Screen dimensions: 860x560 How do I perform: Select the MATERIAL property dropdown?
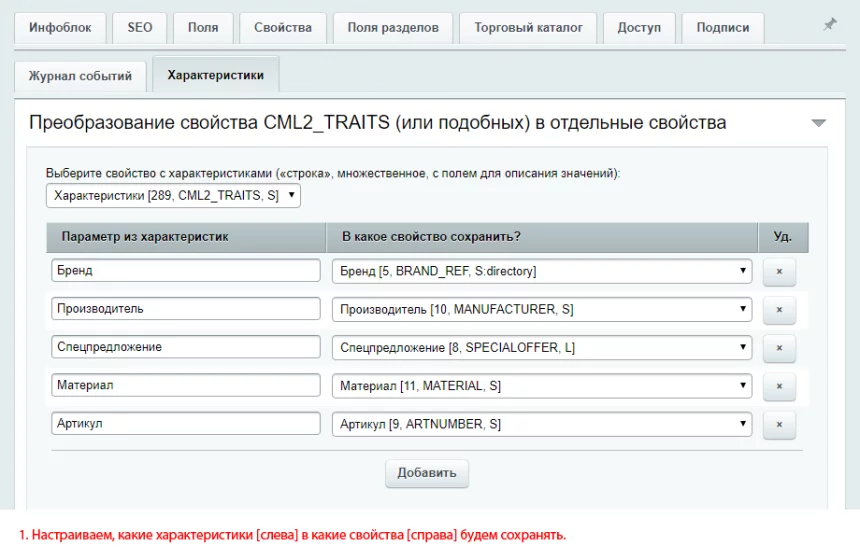point(541,386)
